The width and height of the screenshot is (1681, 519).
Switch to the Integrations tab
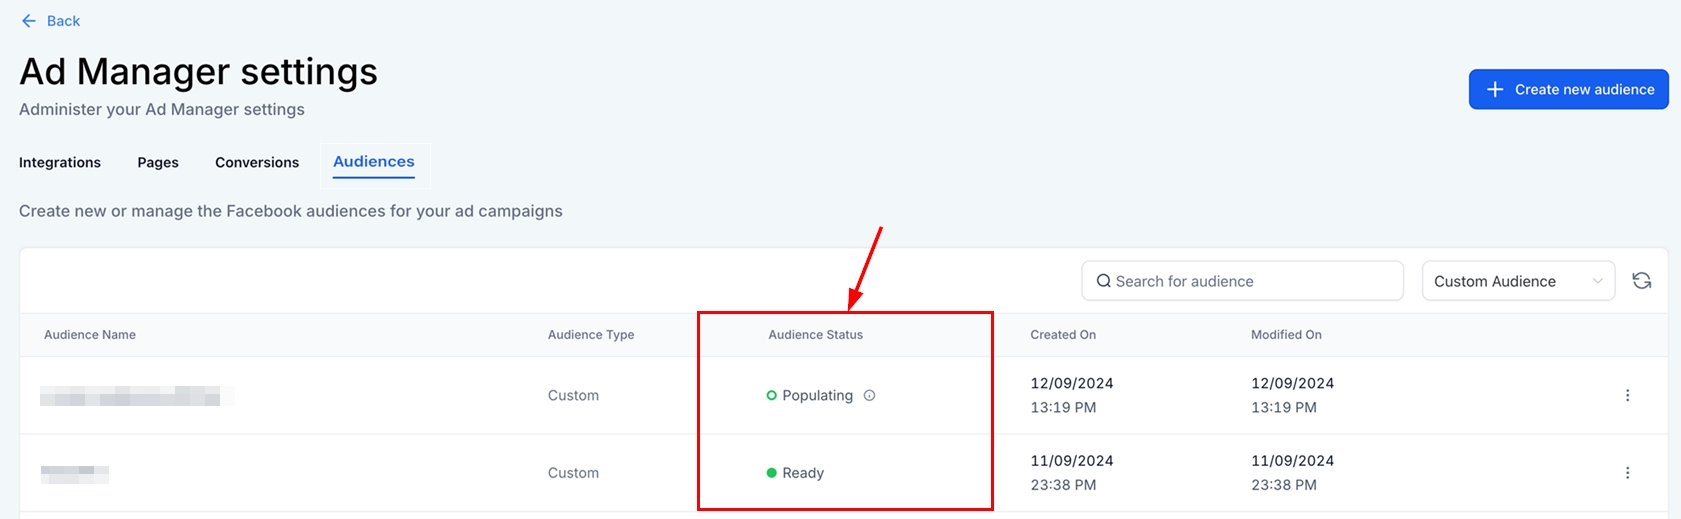60,162
